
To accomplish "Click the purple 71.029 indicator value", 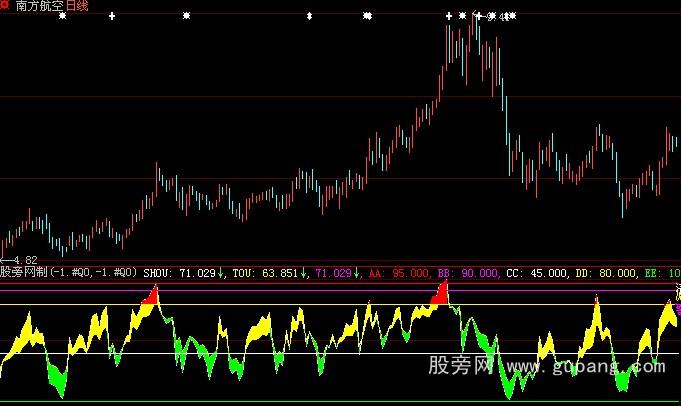I will point(333,273).
